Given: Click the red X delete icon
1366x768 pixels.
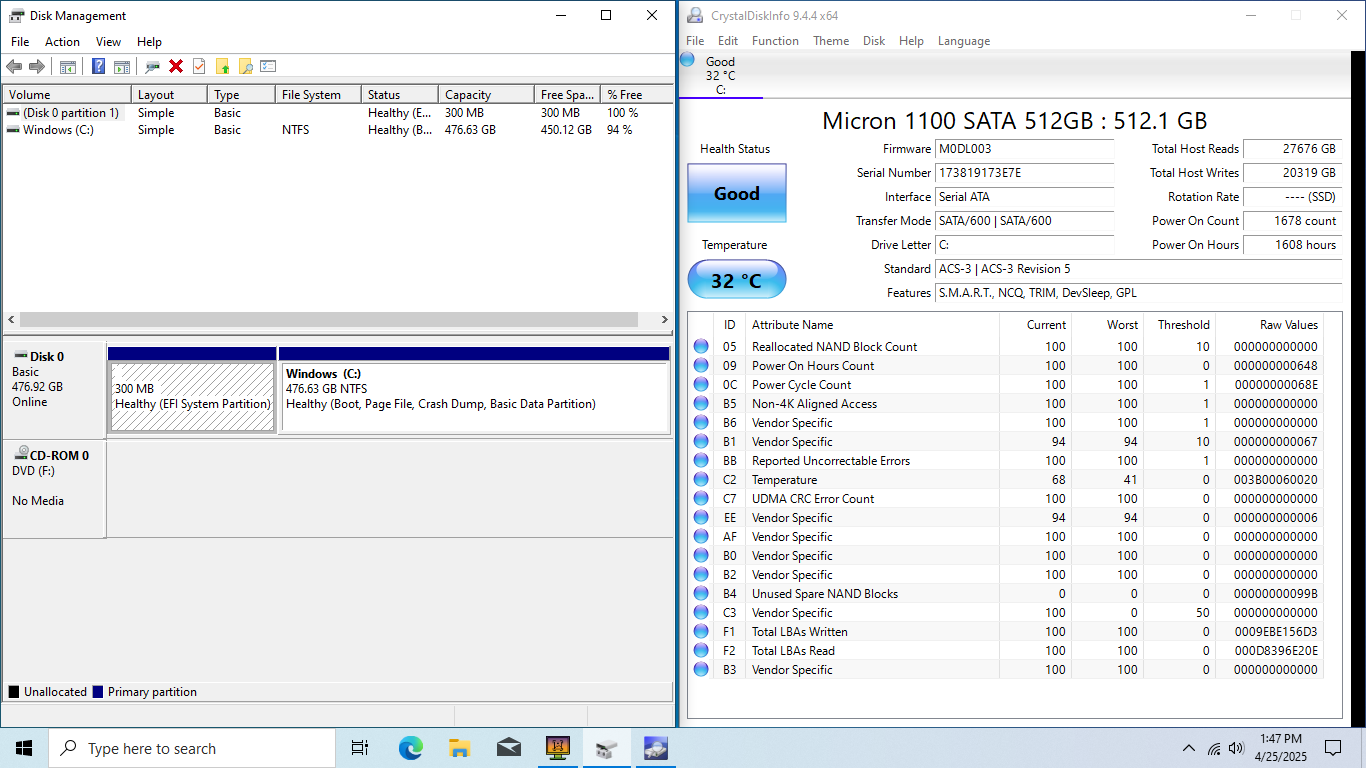Looking at the screenshot, I should [176, 66].
